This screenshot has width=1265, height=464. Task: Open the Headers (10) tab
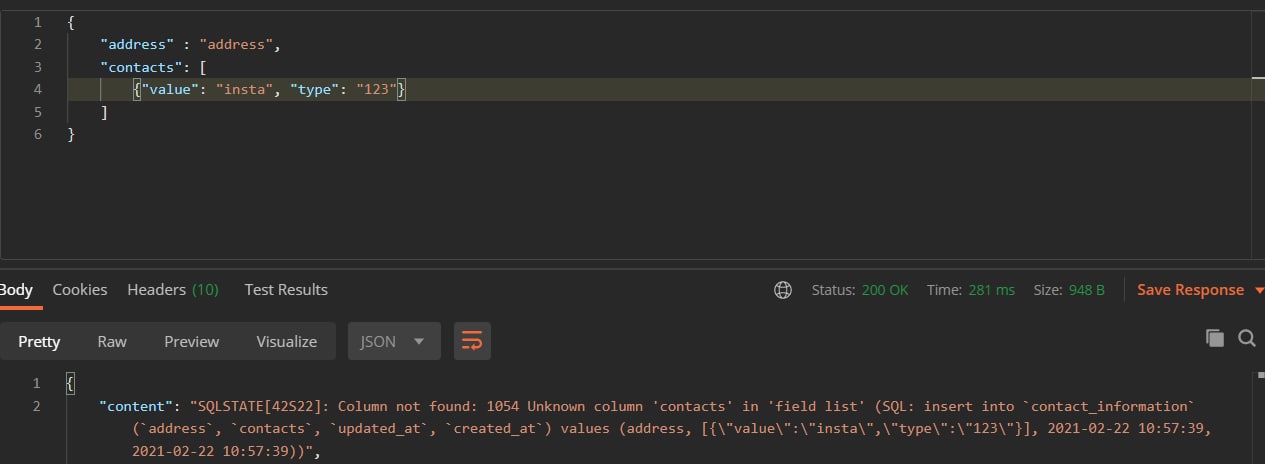coord(173,290)
